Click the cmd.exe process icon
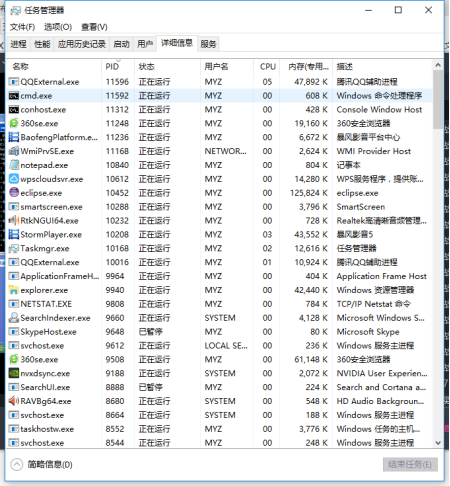The width and height of the screenshot is (450, 486). pyautogui.click(x=13, y=96)
